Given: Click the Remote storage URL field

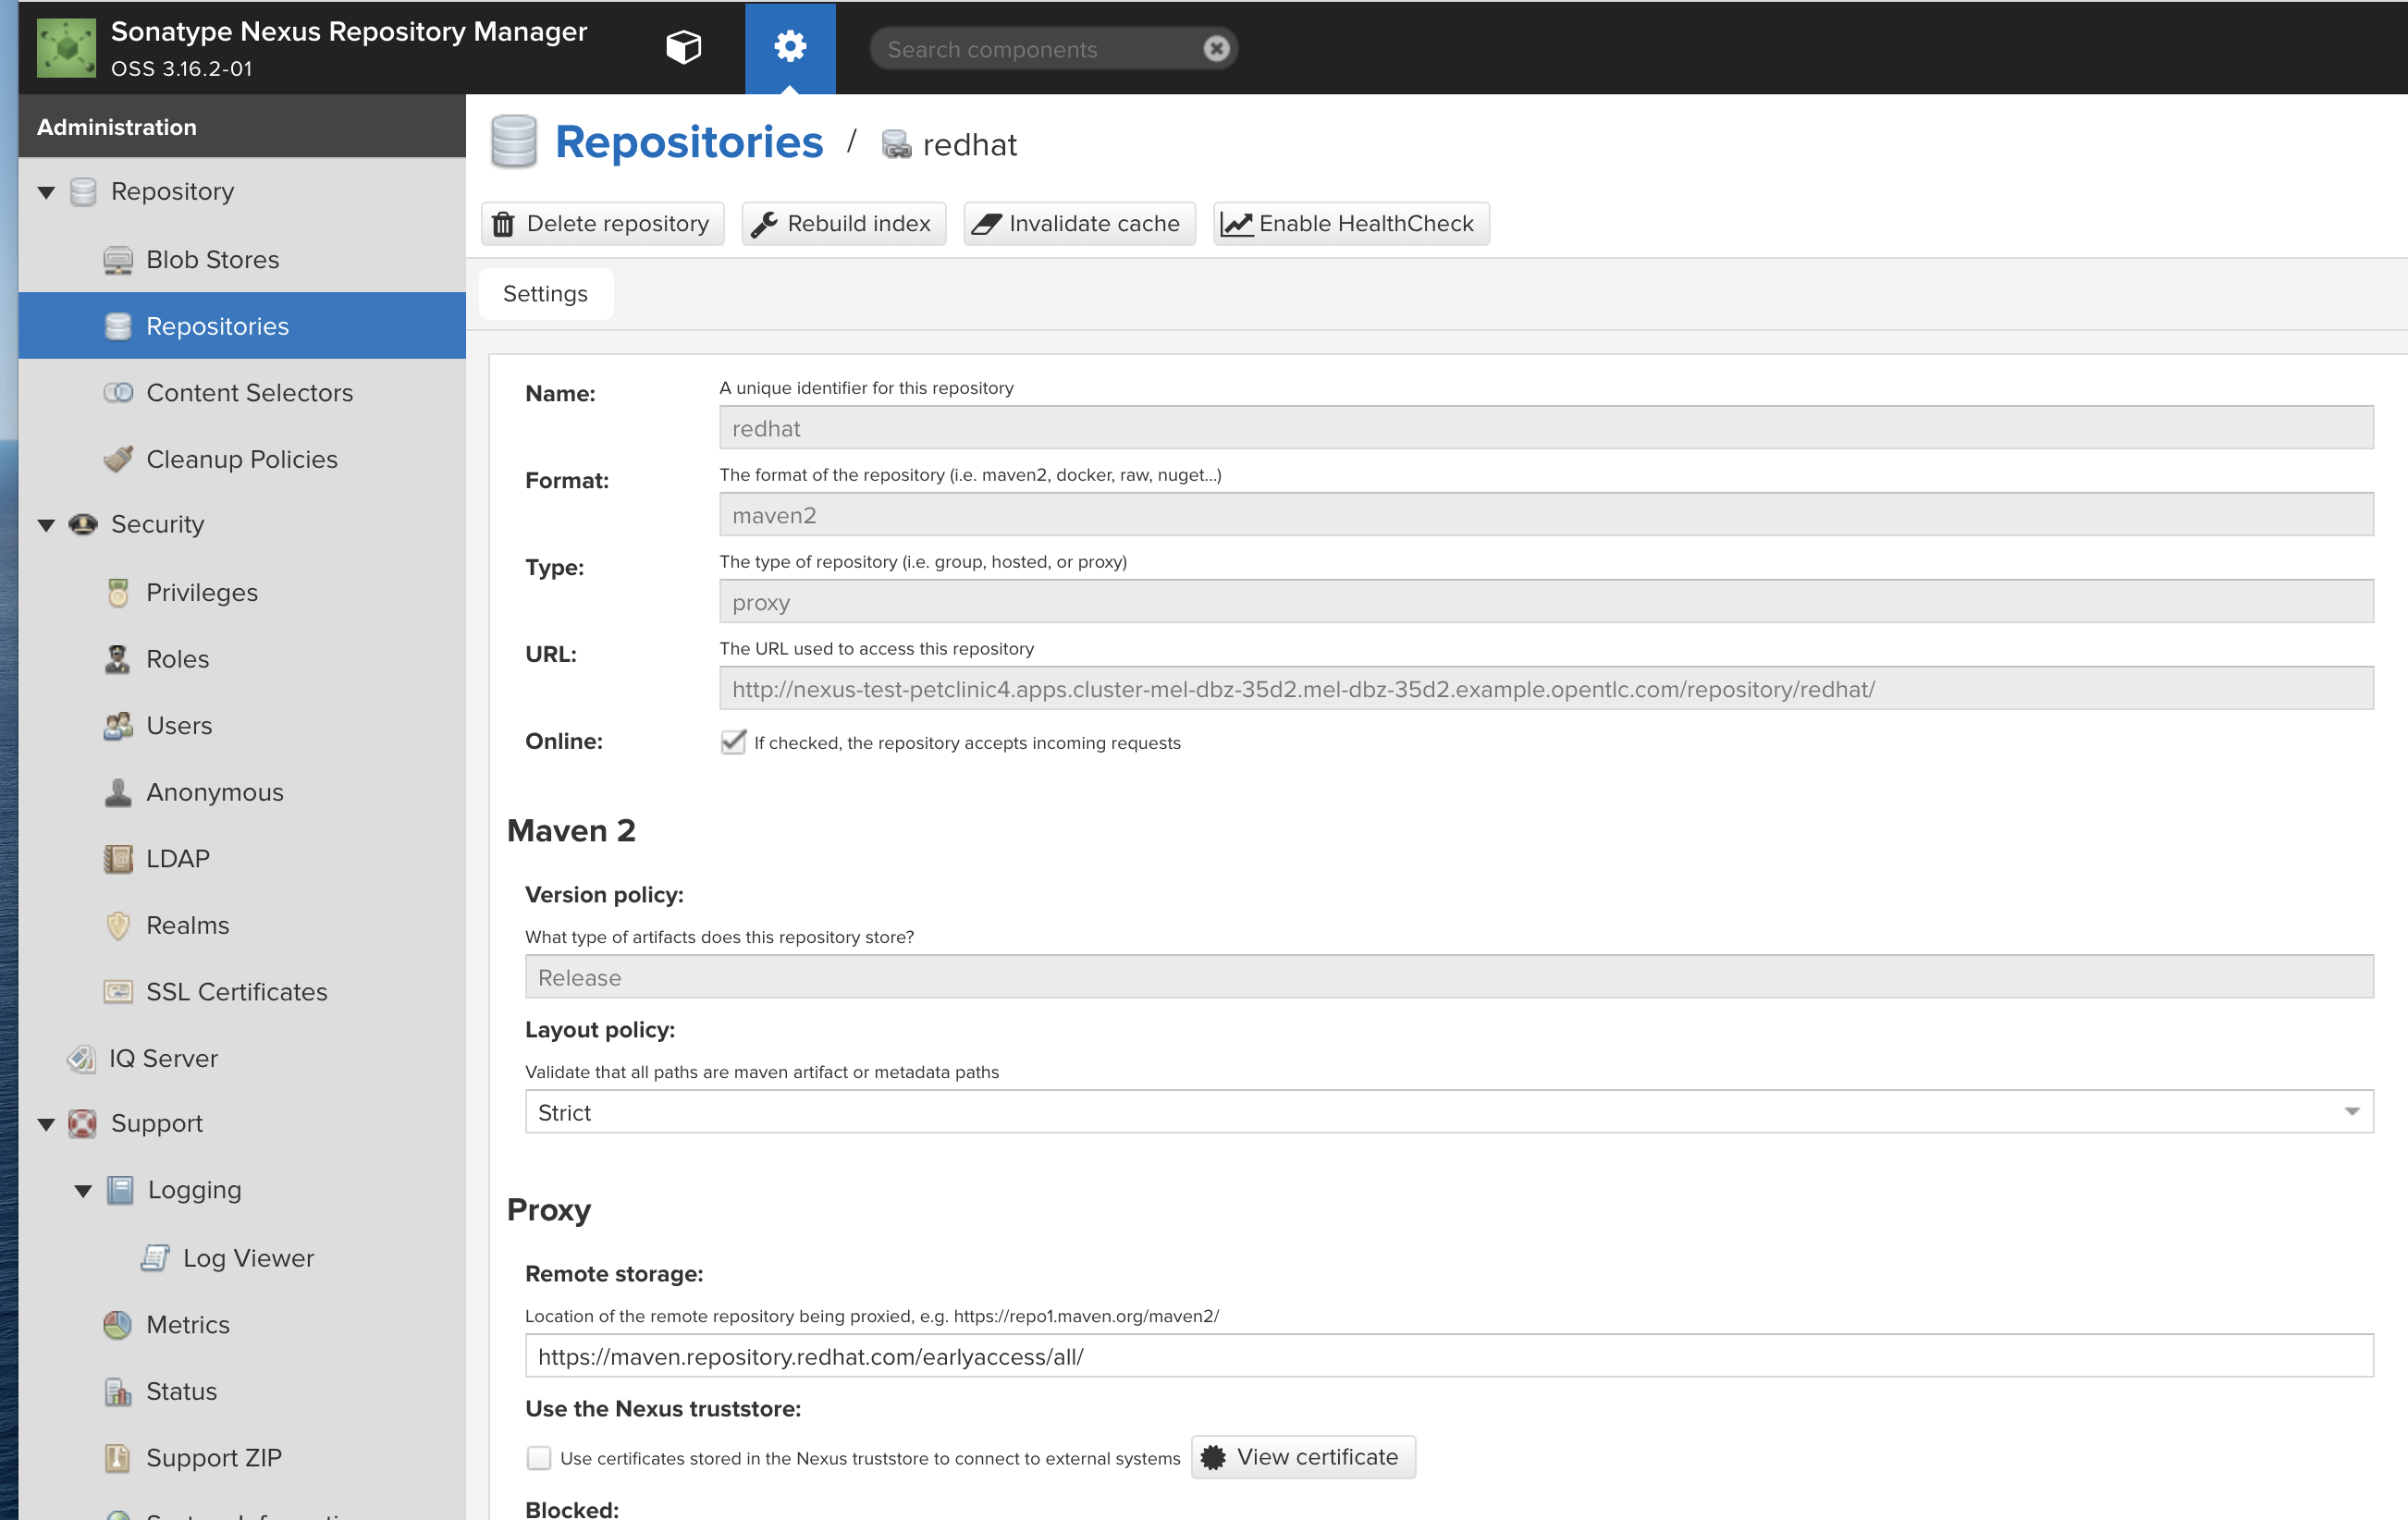Looking at the screenshot, I should click(x=1448, y=1356).
